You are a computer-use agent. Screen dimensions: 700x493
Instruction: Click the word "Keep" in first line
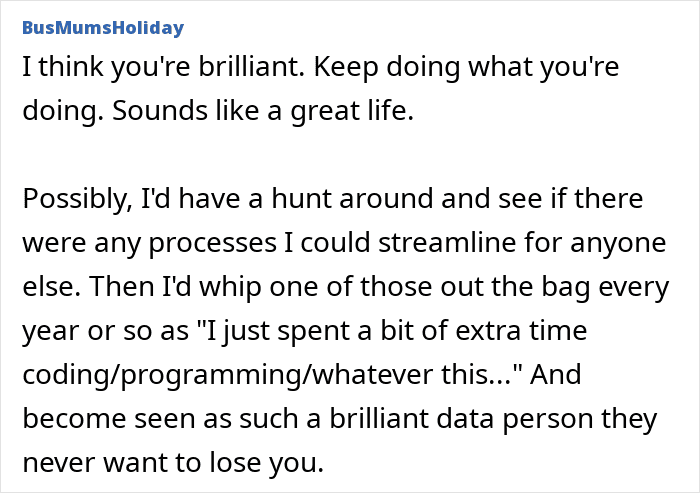coord(346,69)
